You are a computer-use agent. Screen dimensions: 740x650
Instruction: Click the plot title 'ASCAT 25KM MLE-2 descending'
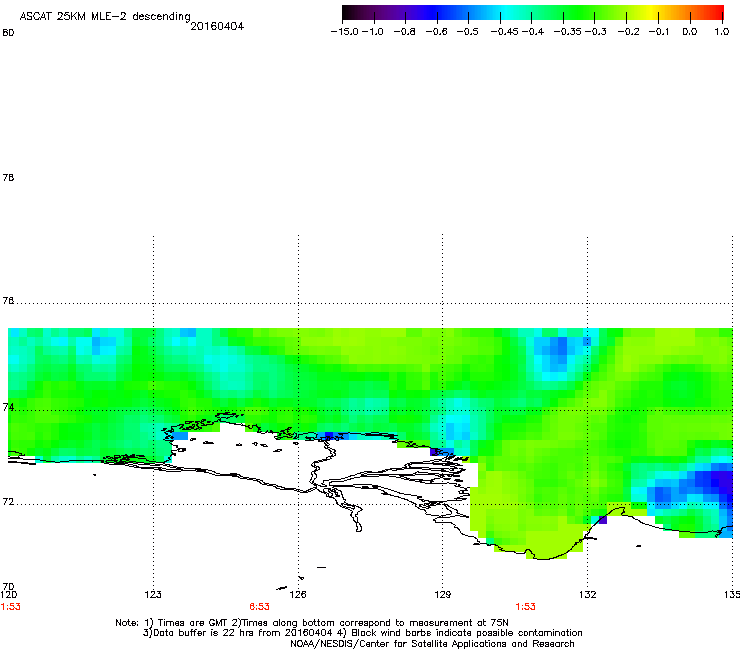pos(105,17)
